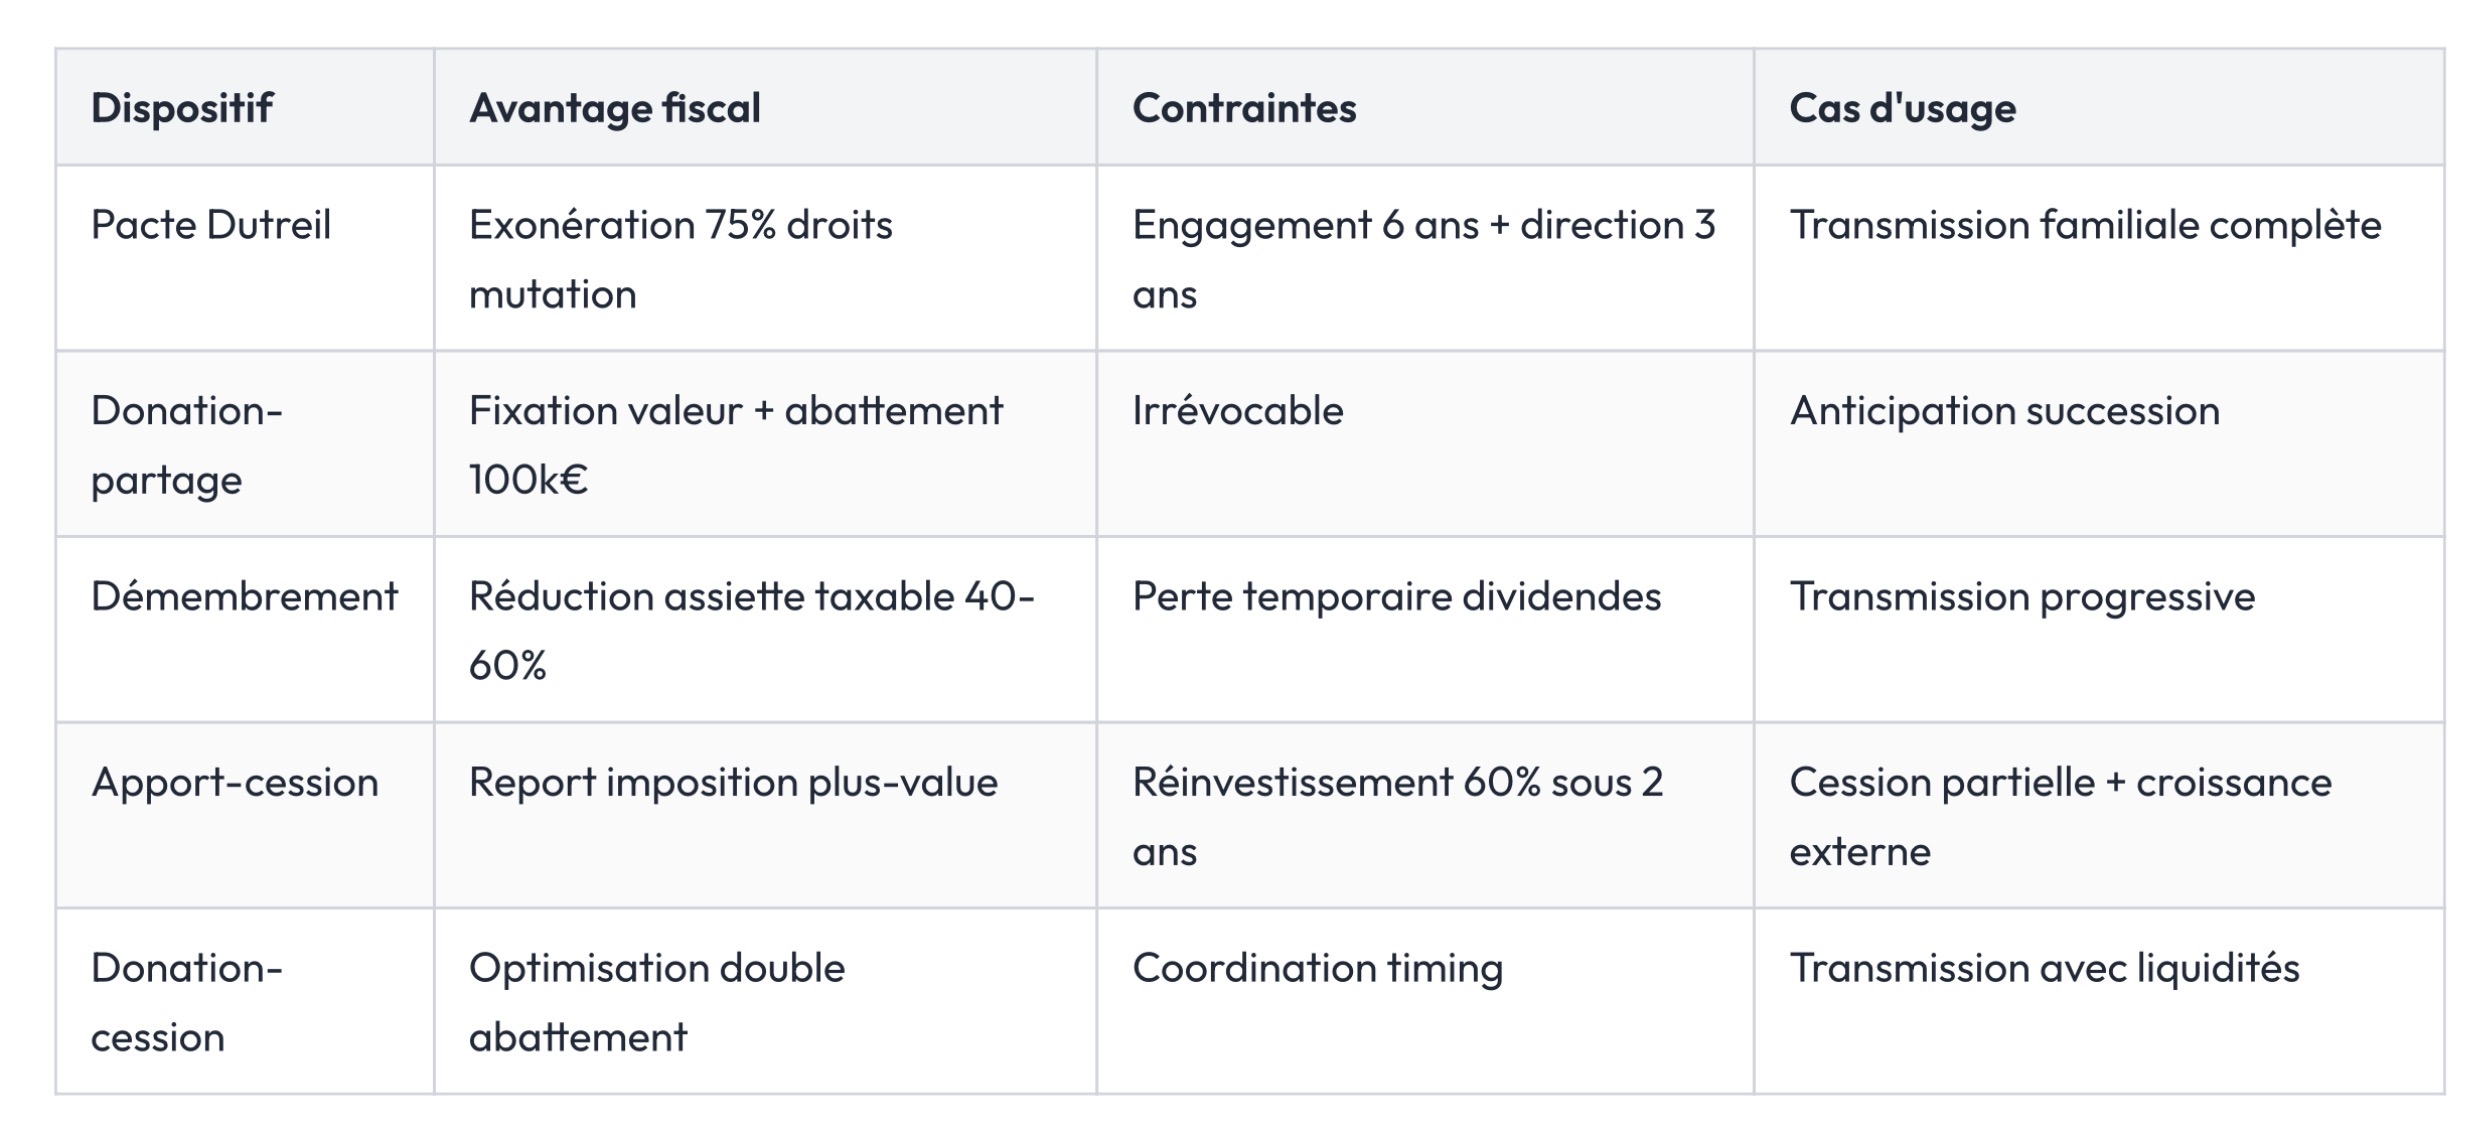This screenshot has width=2483, height=1142.
Task: Click the Transmission avec liquidités cell
Action: [2099, 1001]
